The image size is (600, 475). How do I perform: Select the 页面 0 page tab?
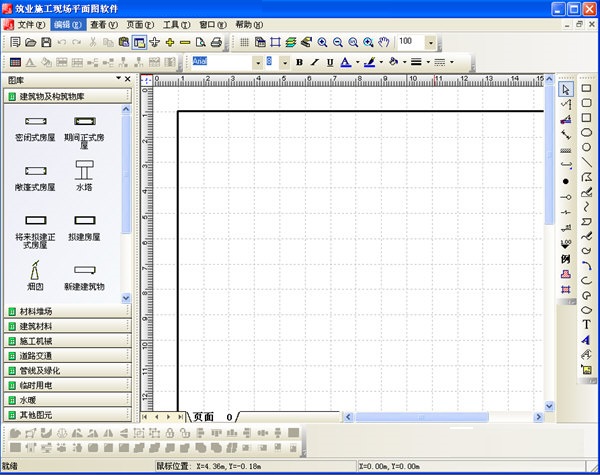[212, 417]
